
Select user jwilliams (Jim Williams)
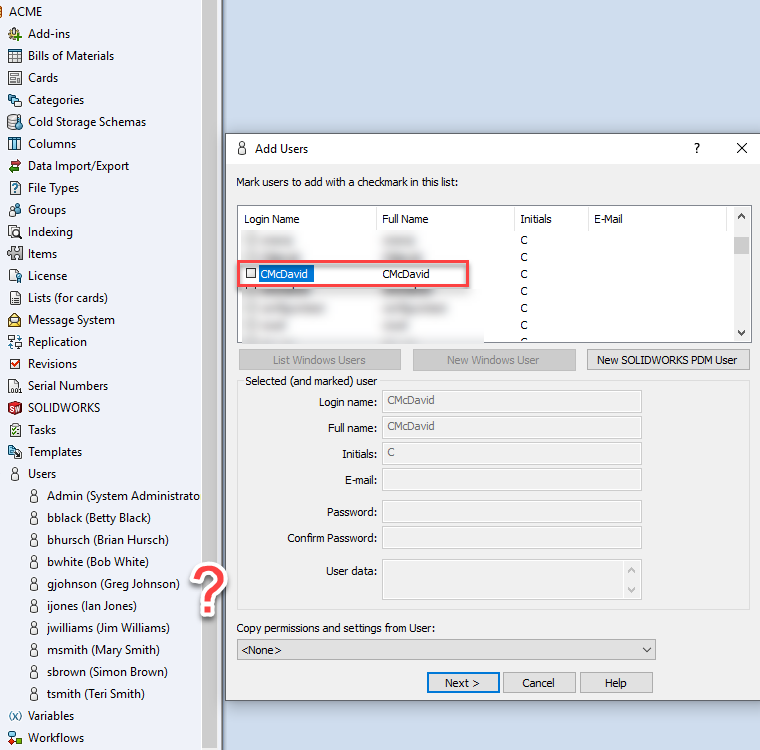click(108, 628)
